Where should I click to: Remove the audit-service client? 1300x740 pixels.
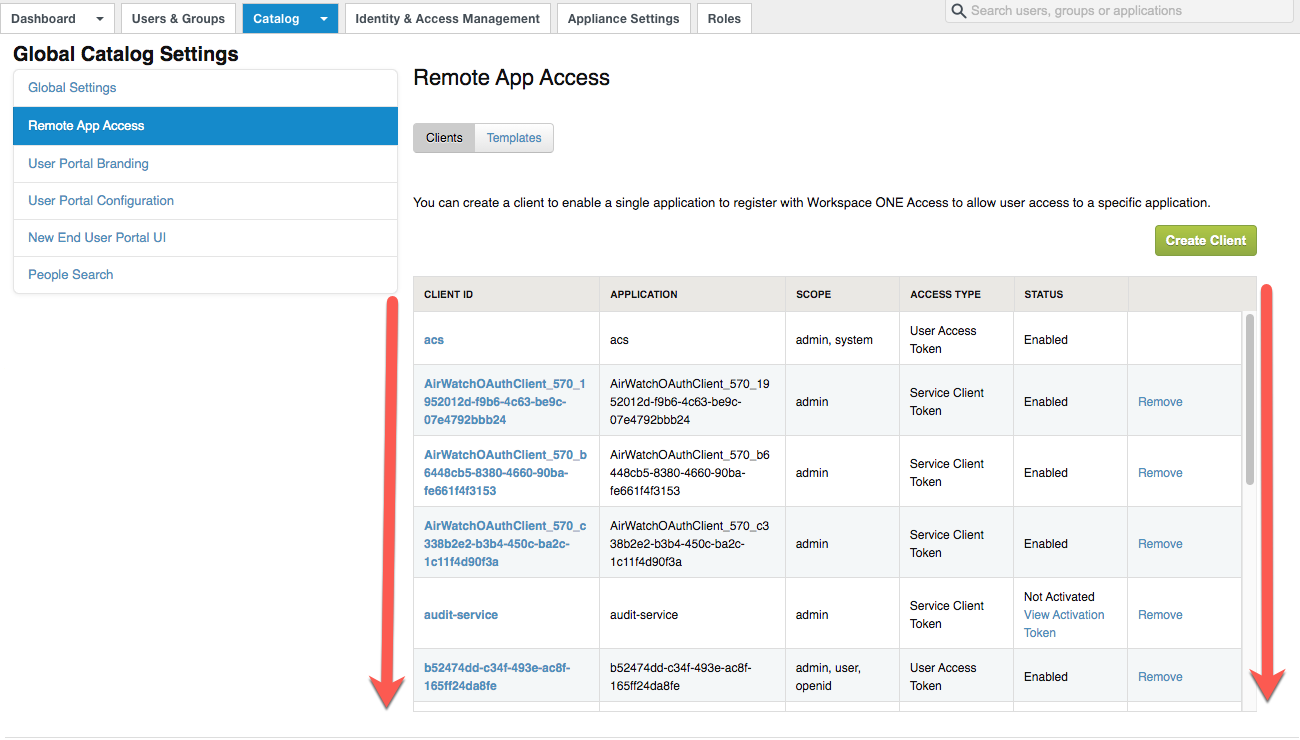[1160, 615]
